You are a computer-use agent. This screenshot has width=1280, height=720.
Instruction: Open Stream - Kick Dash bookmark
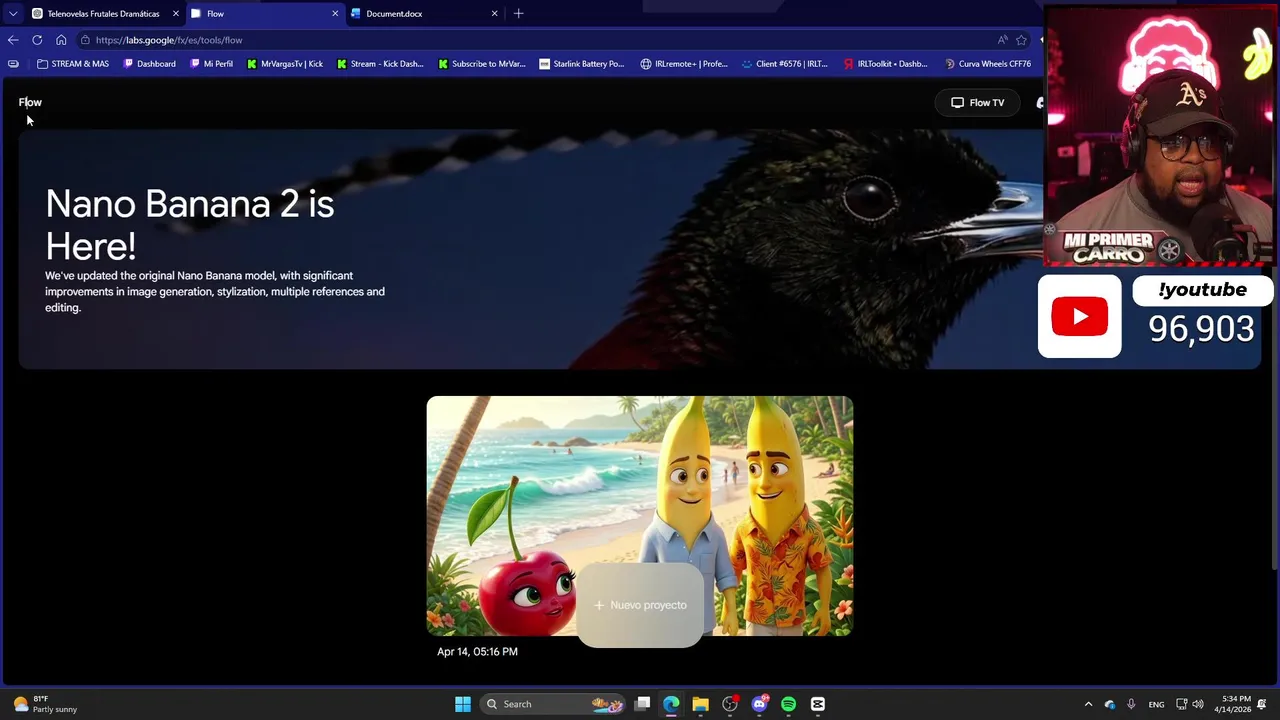380,64
